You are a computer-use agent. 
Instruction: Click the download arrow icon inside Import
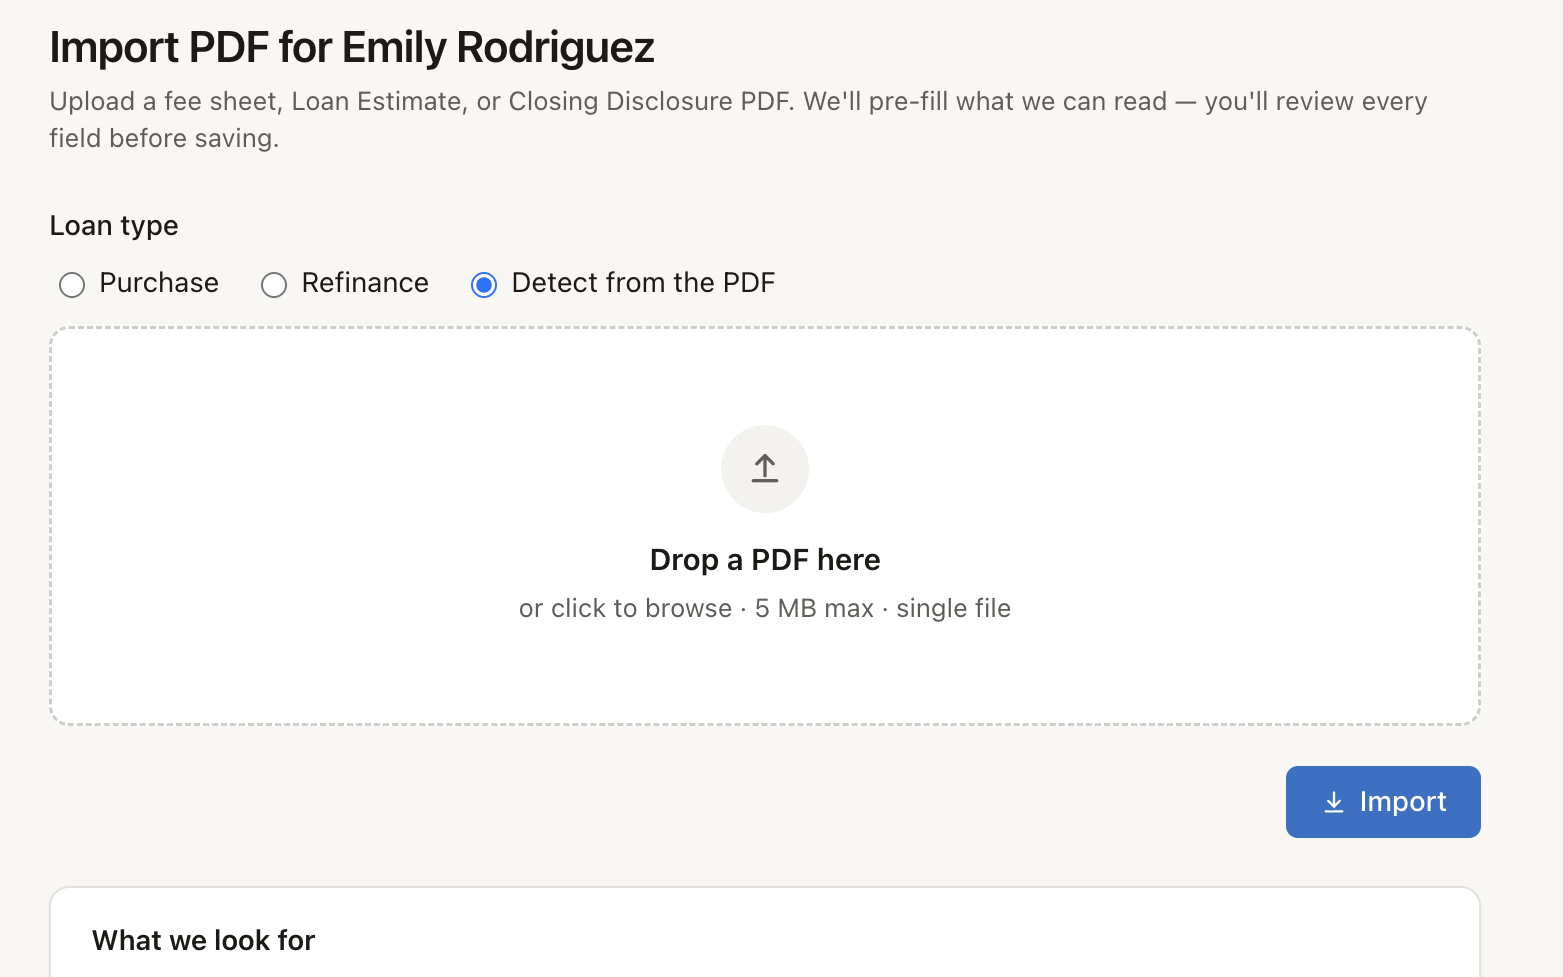(x=1334, y=802)
